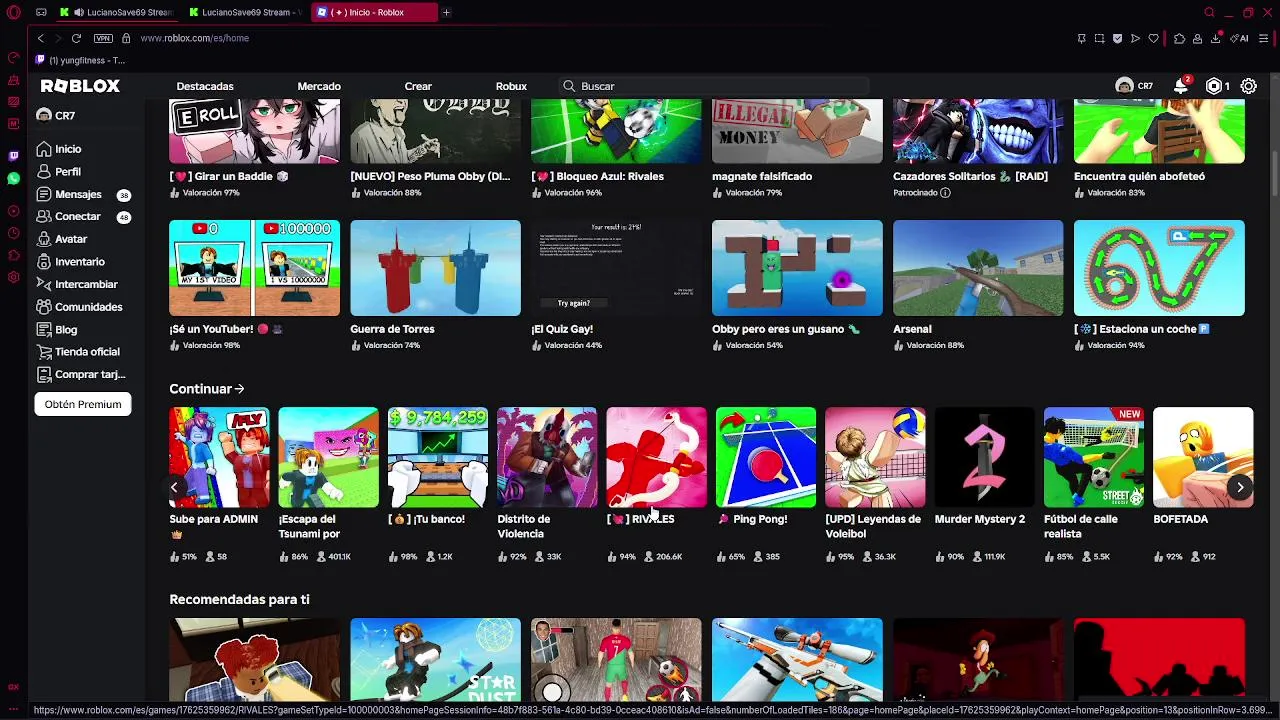Reload the page in the browser

pyautogui.click(x=76, y=38)
